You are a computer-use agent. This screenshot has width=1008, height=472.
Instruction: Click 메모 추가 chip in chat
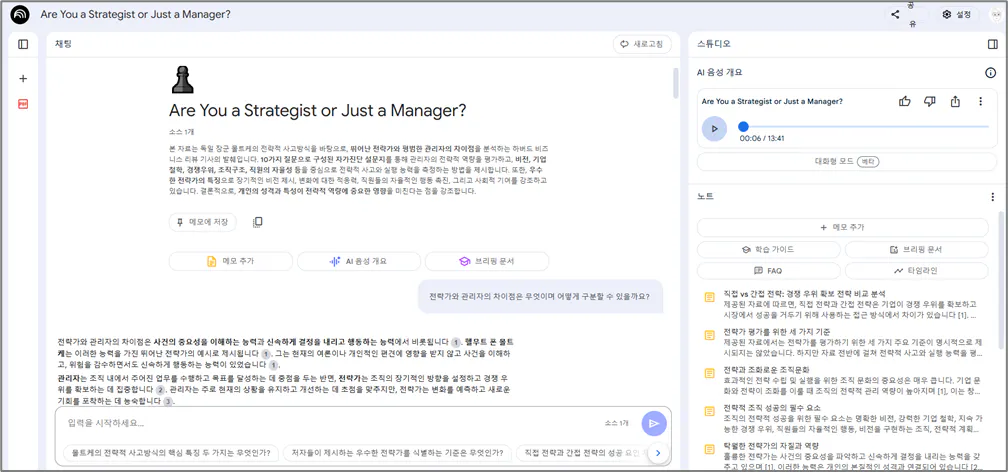point(231,261)
